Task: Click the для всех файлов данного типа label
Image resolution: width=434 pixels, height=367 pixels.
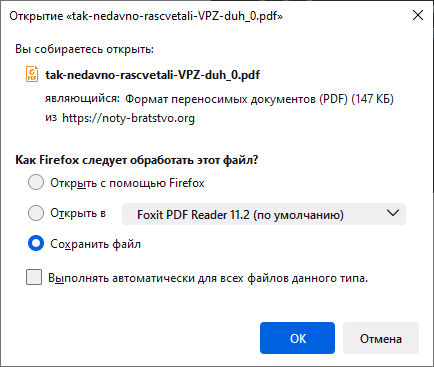Action: click(283, 278)
